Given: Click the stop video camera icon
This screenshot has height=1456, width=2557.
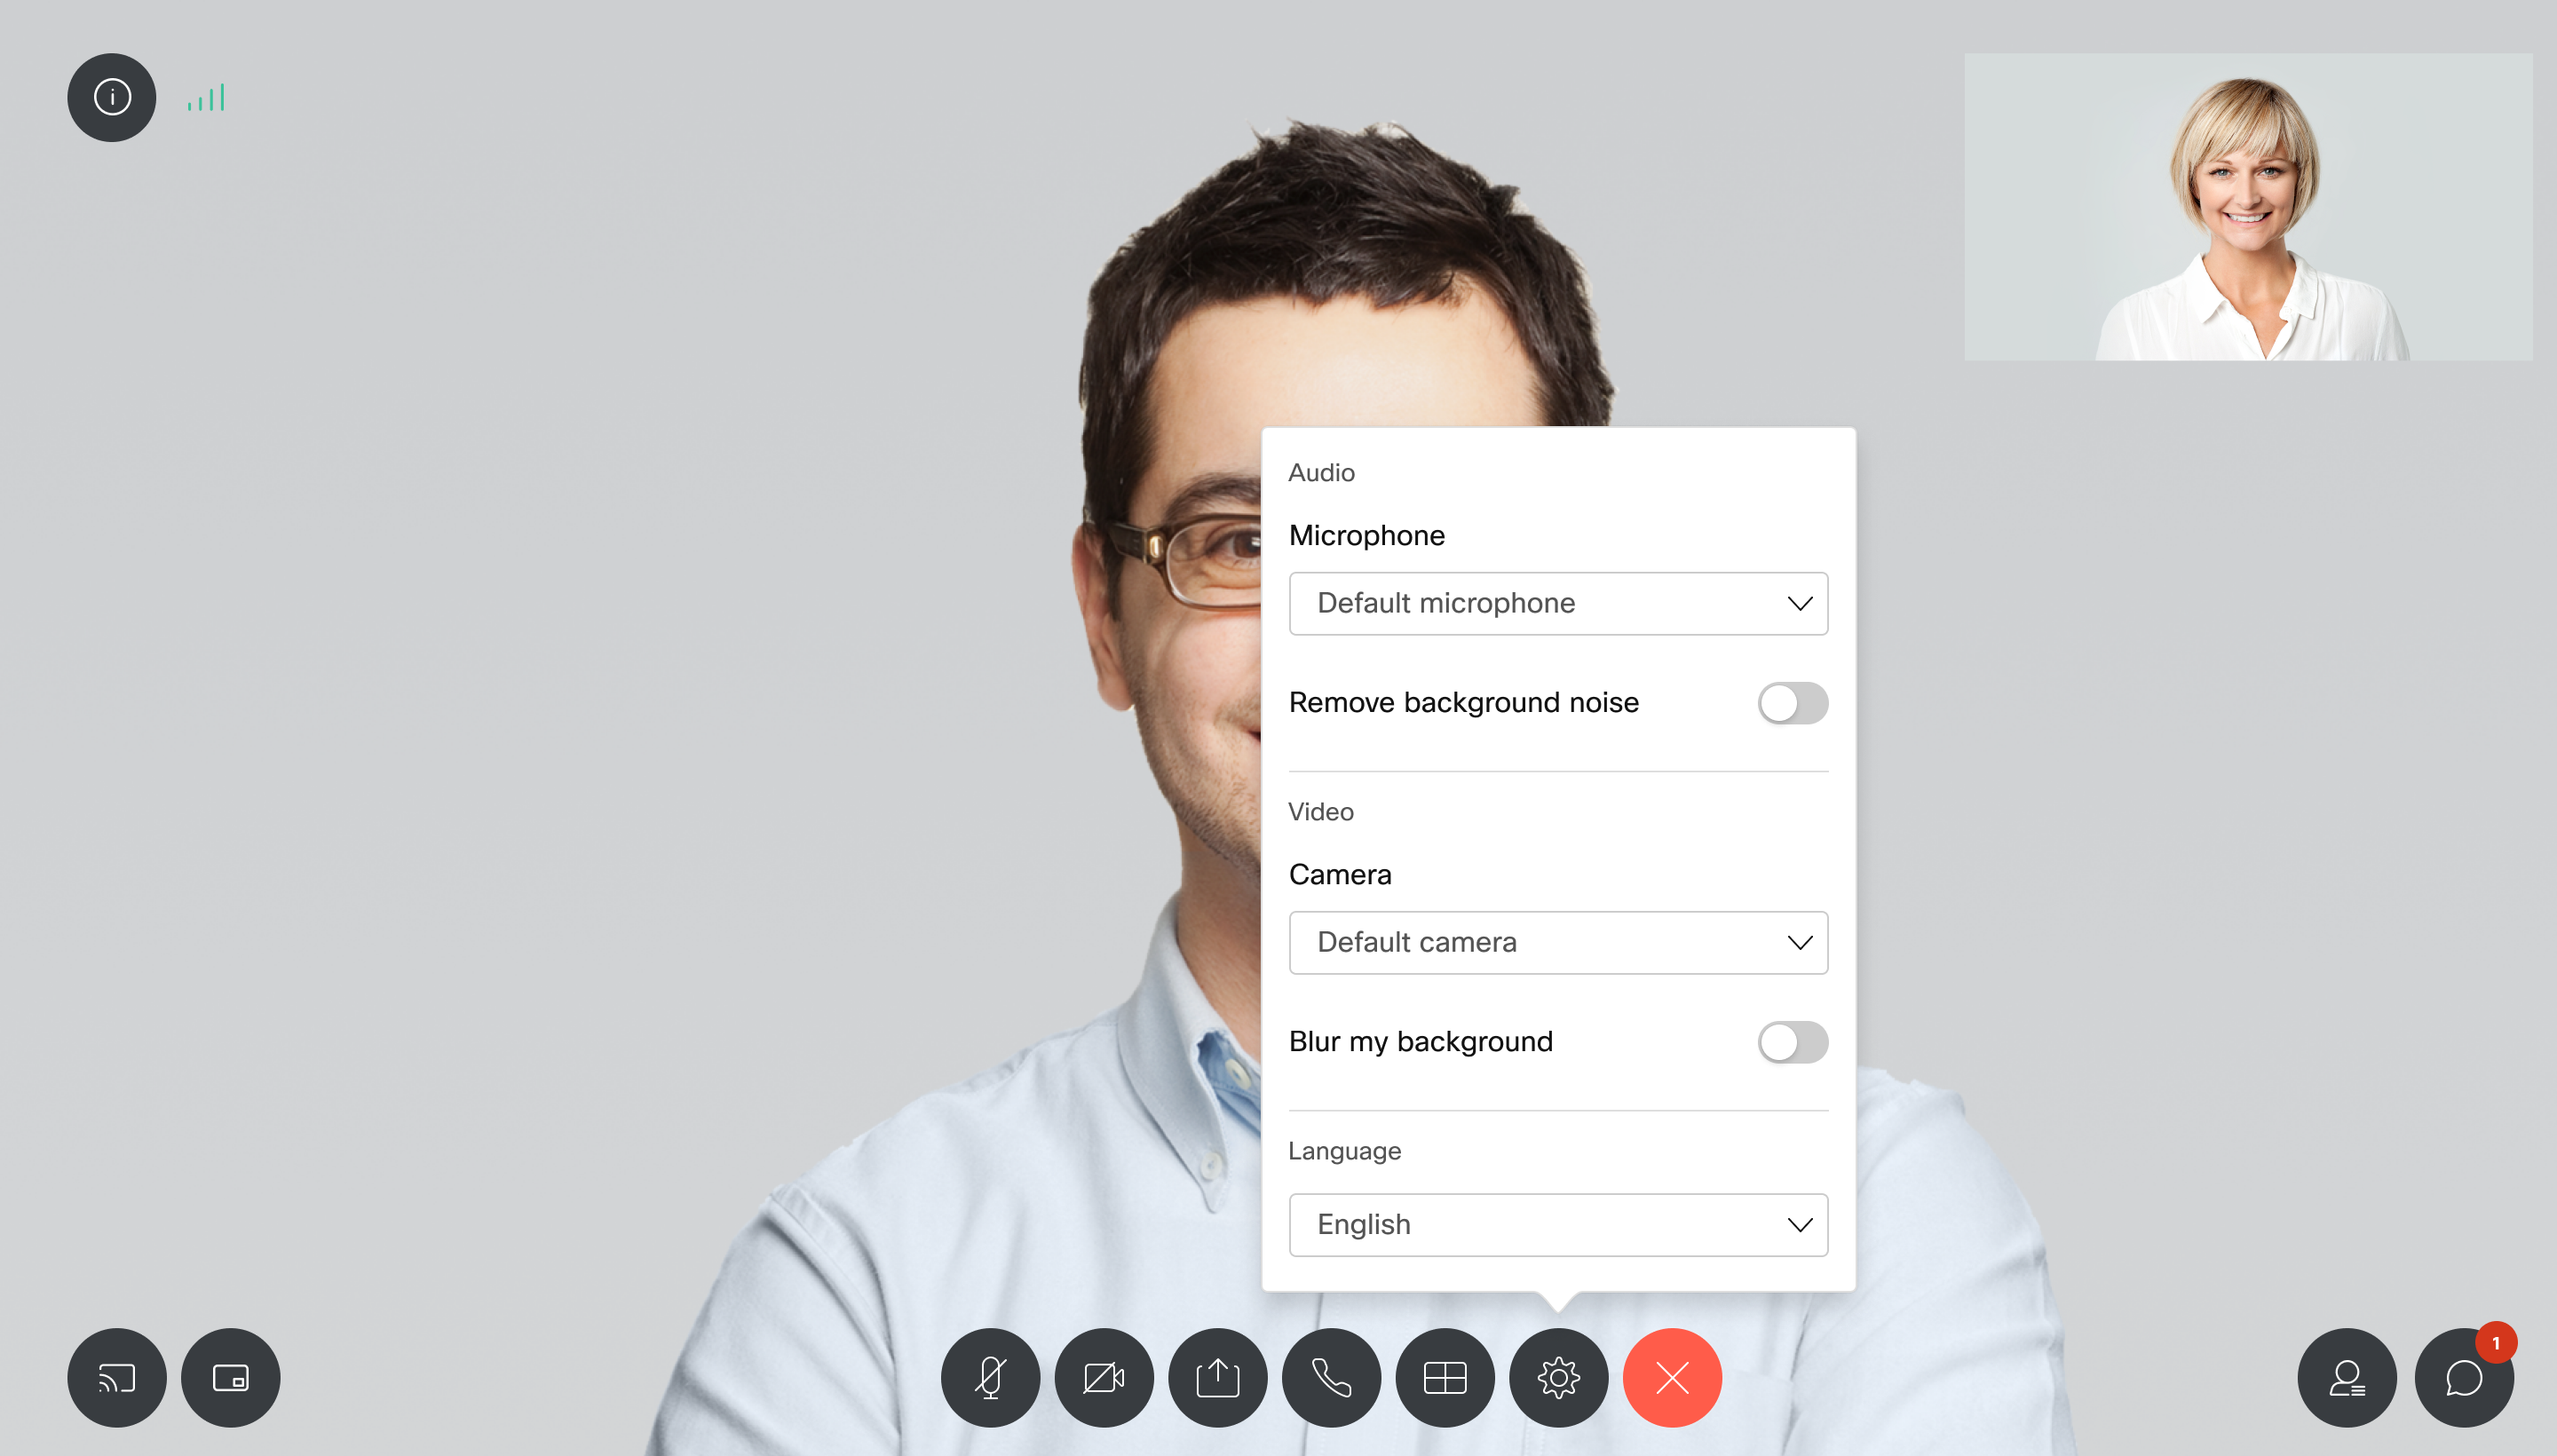Looking at the screenshot, I should 1106,1377.
